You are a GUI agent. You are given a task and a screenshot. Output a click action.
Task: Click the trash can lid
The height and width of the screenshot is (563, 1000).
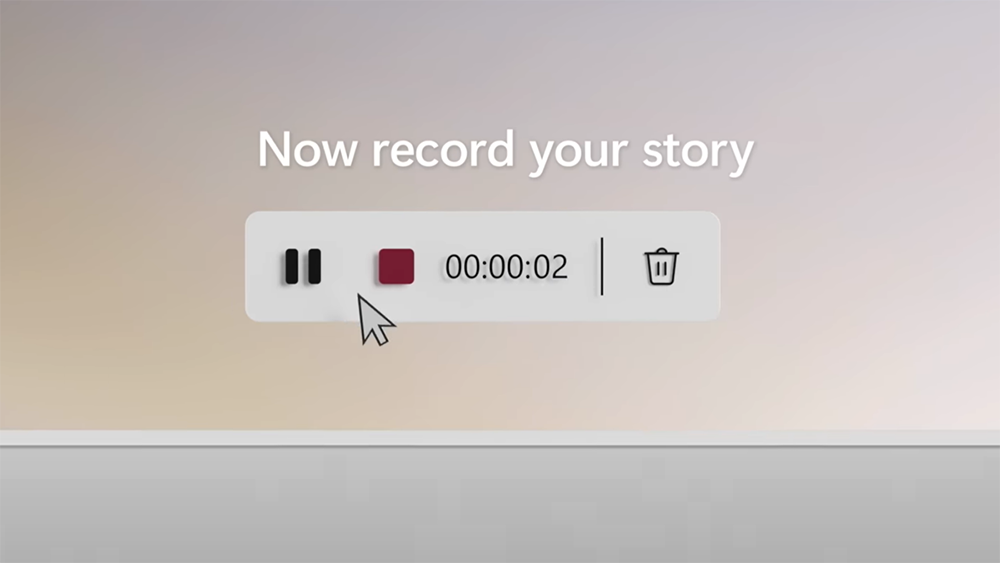[661, 252]
